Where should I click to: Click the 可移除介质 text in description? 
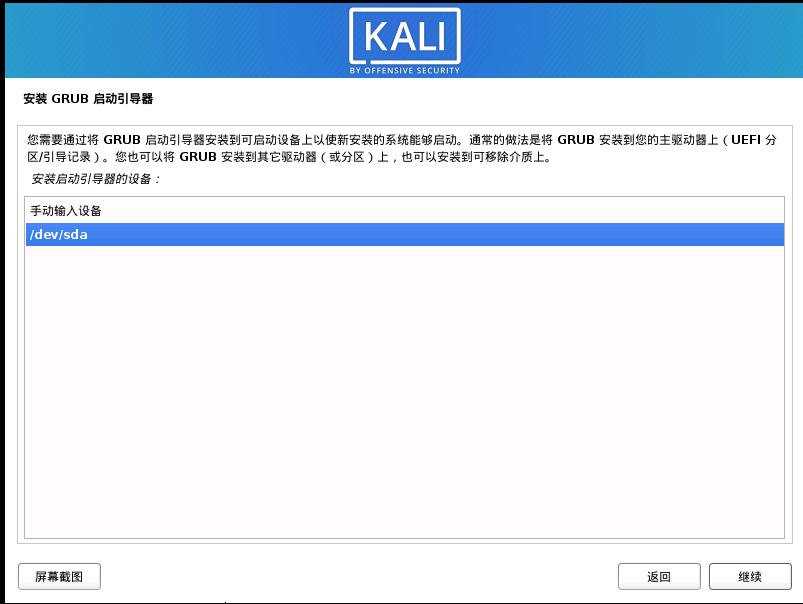pyautogui.click(x=510, y=158)
